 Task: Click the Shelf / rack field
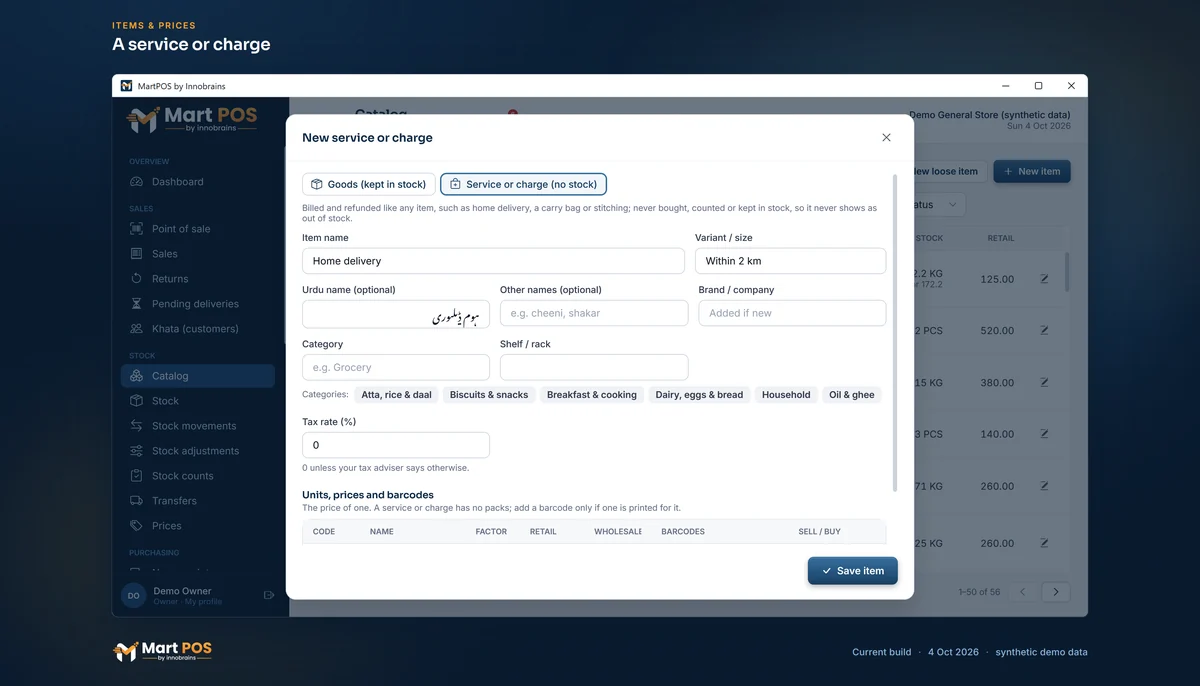pos(594,367)
